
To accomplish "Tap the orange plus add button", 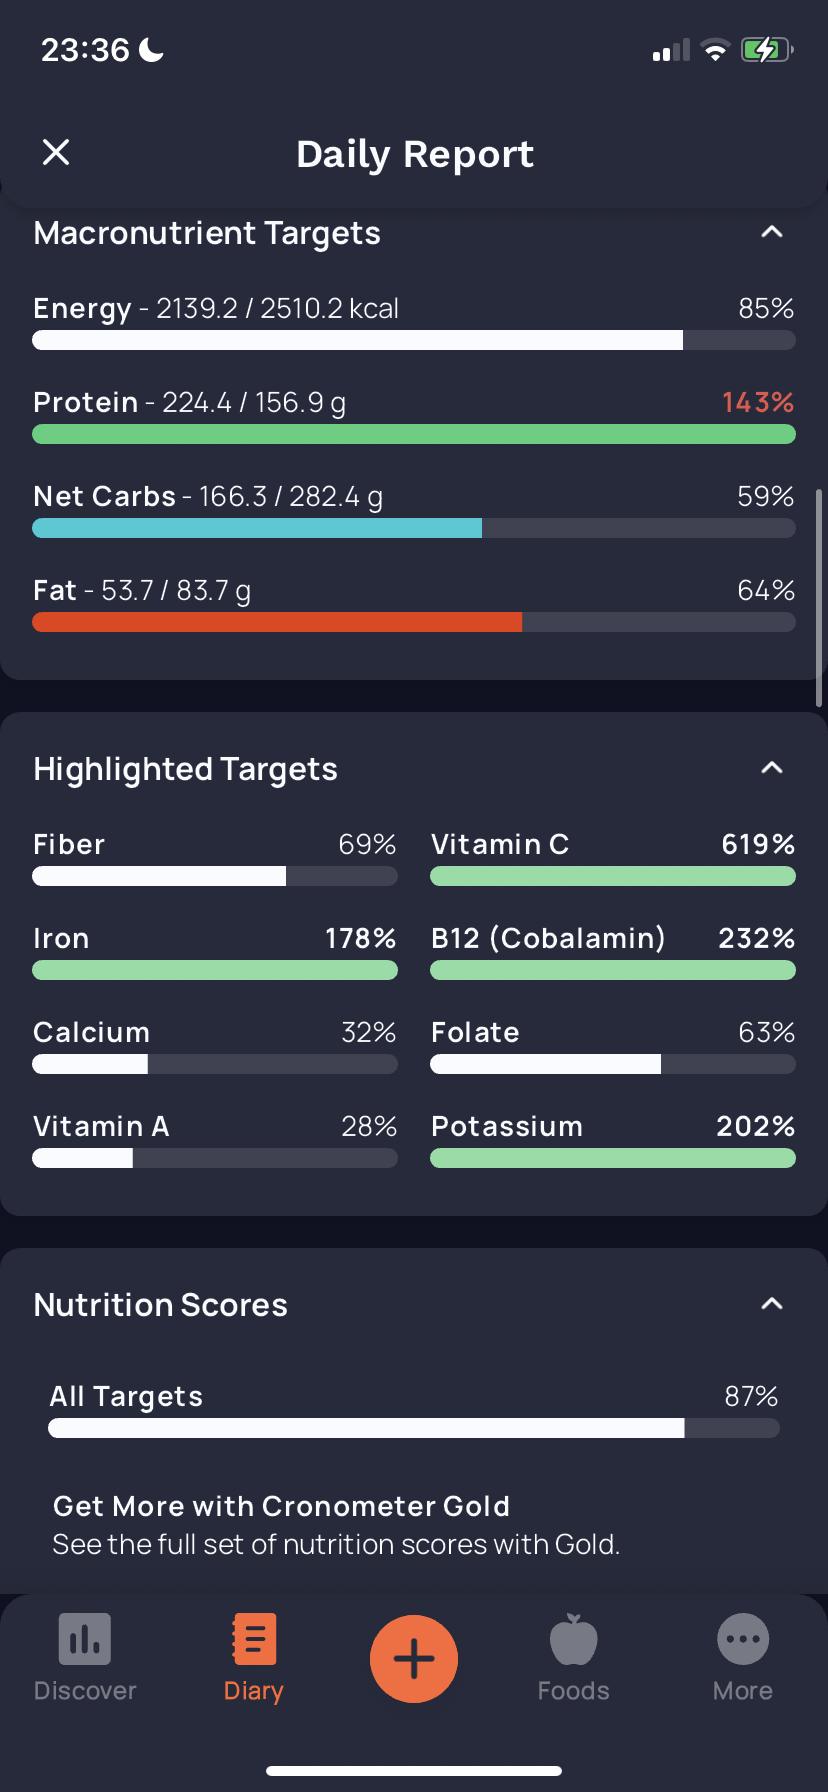I will coord(414,1659).
